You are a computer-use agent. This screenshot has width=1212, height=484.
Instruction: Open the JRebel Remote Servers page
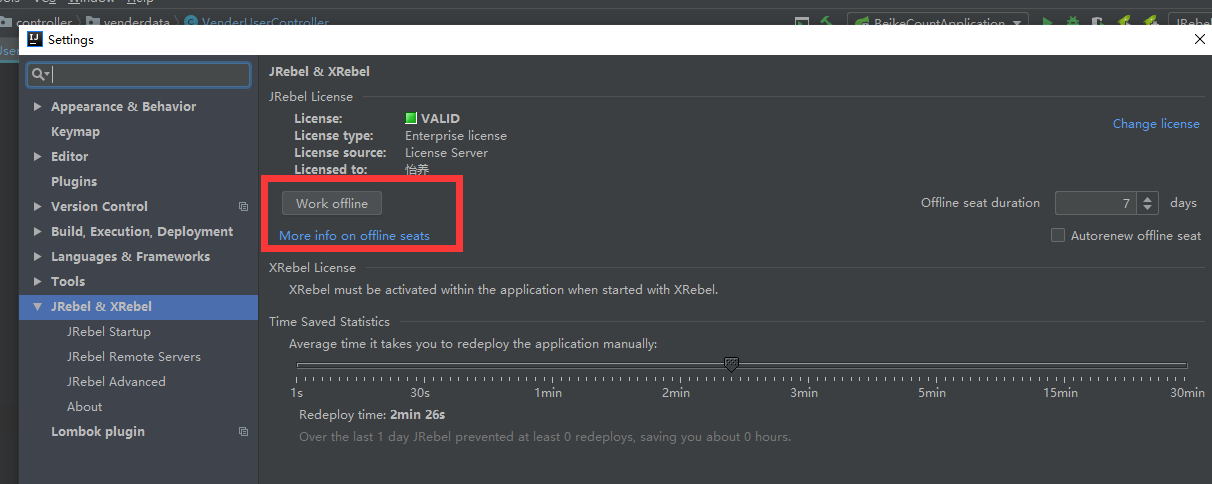tap(134, 356)
